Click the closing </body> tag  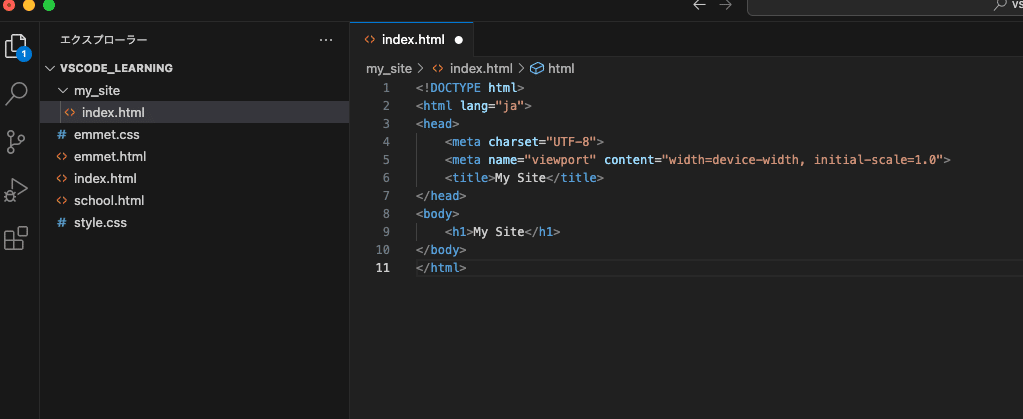[441, 249]
